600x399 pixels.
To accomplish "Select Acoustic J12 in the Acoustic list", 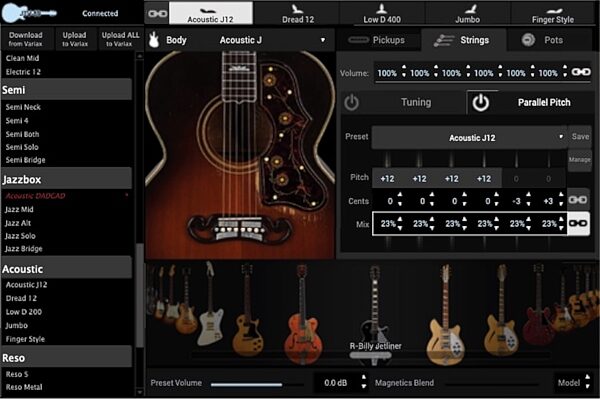I will coord(26,285).
